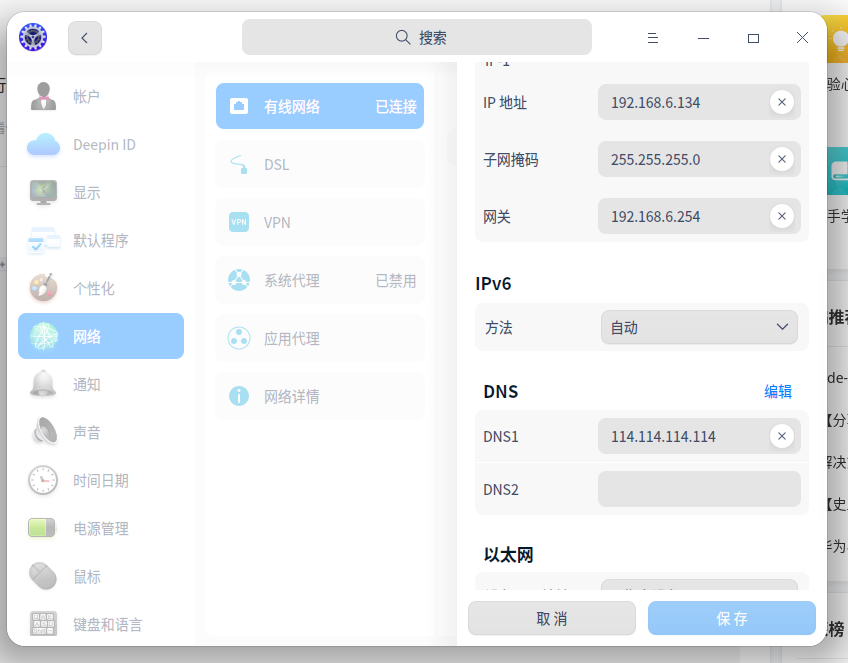Screen dimensions: 848x663
Task: Open the 通知 bell icon
Action: point(43,384)
